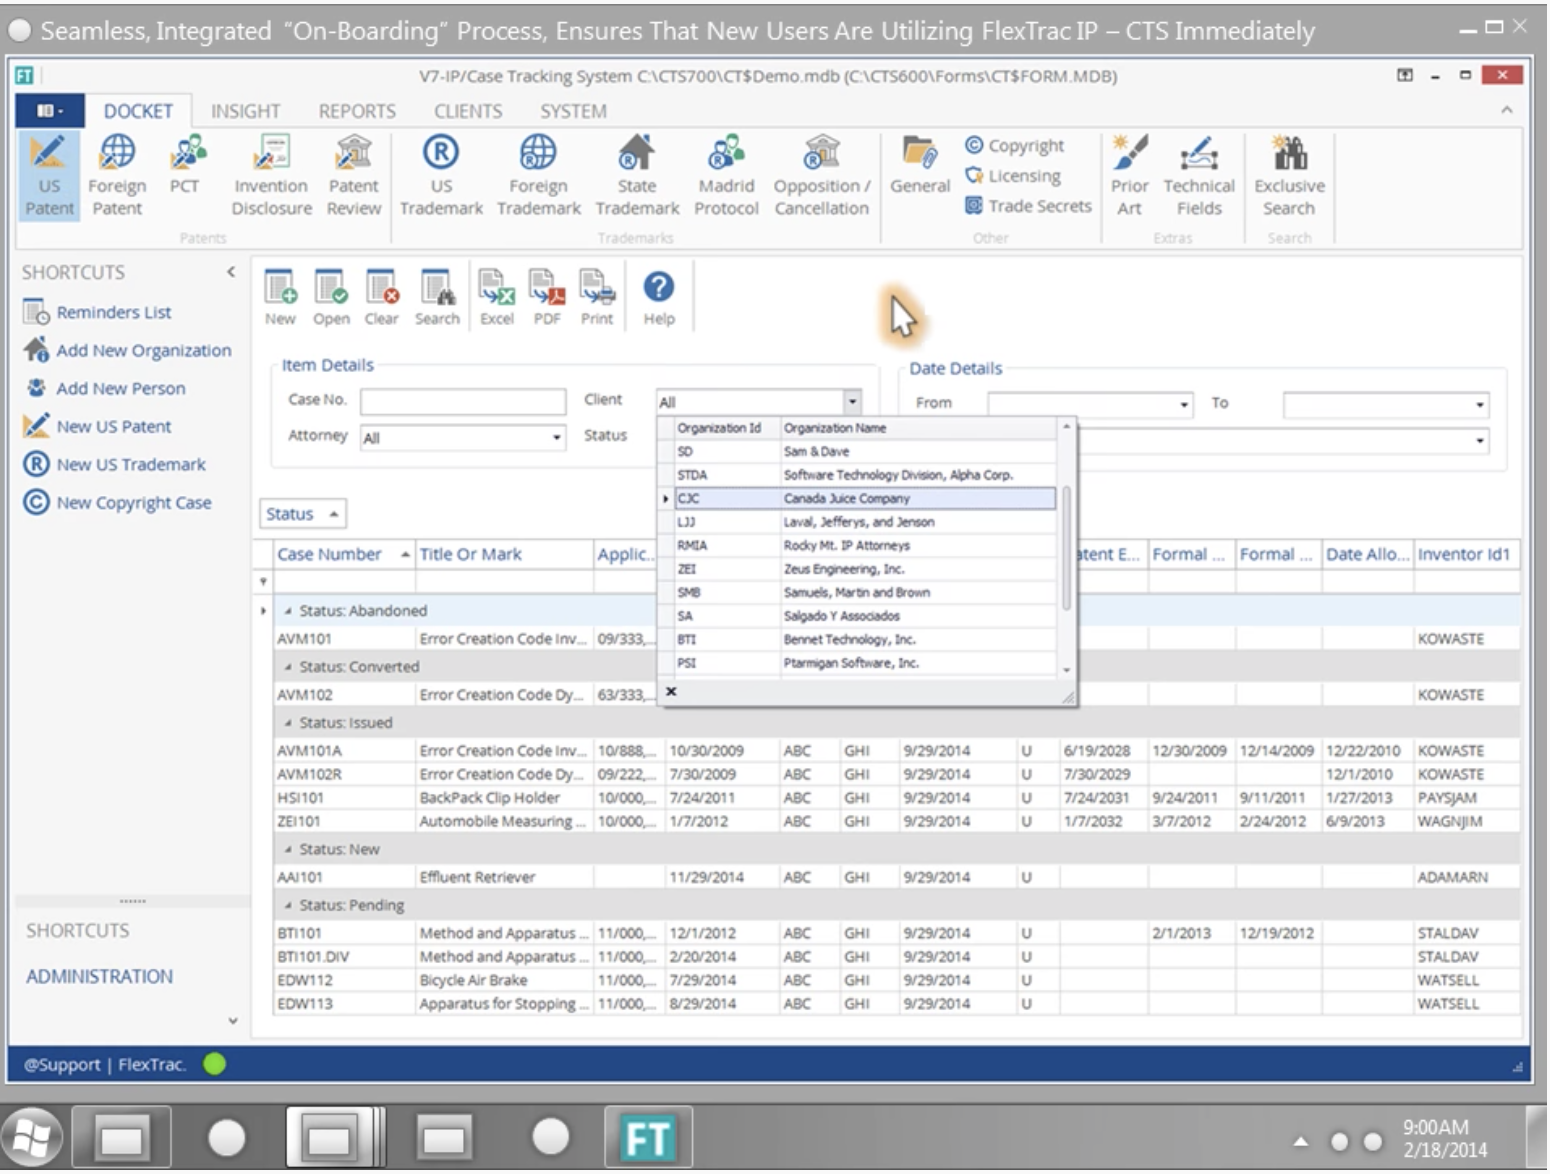Expand the From date dropdown
The height and width of the screenshot is (1174, 1550).
(x=1184, y=405)
